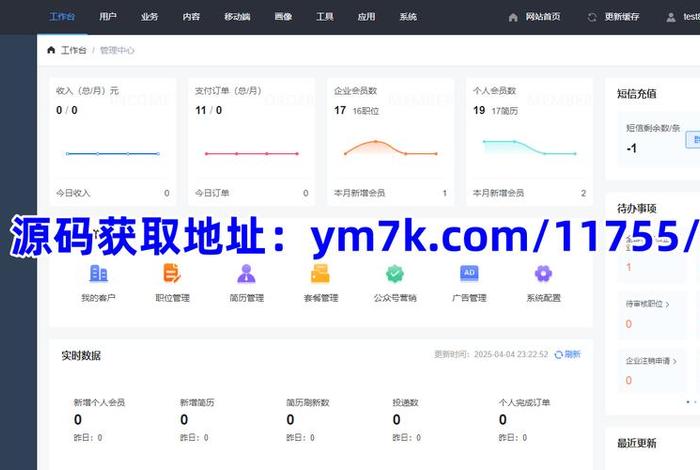Viewport: 700px width, 470px height.
Task: Click 短信剩余数/条 label
Action: pos(653,128)
